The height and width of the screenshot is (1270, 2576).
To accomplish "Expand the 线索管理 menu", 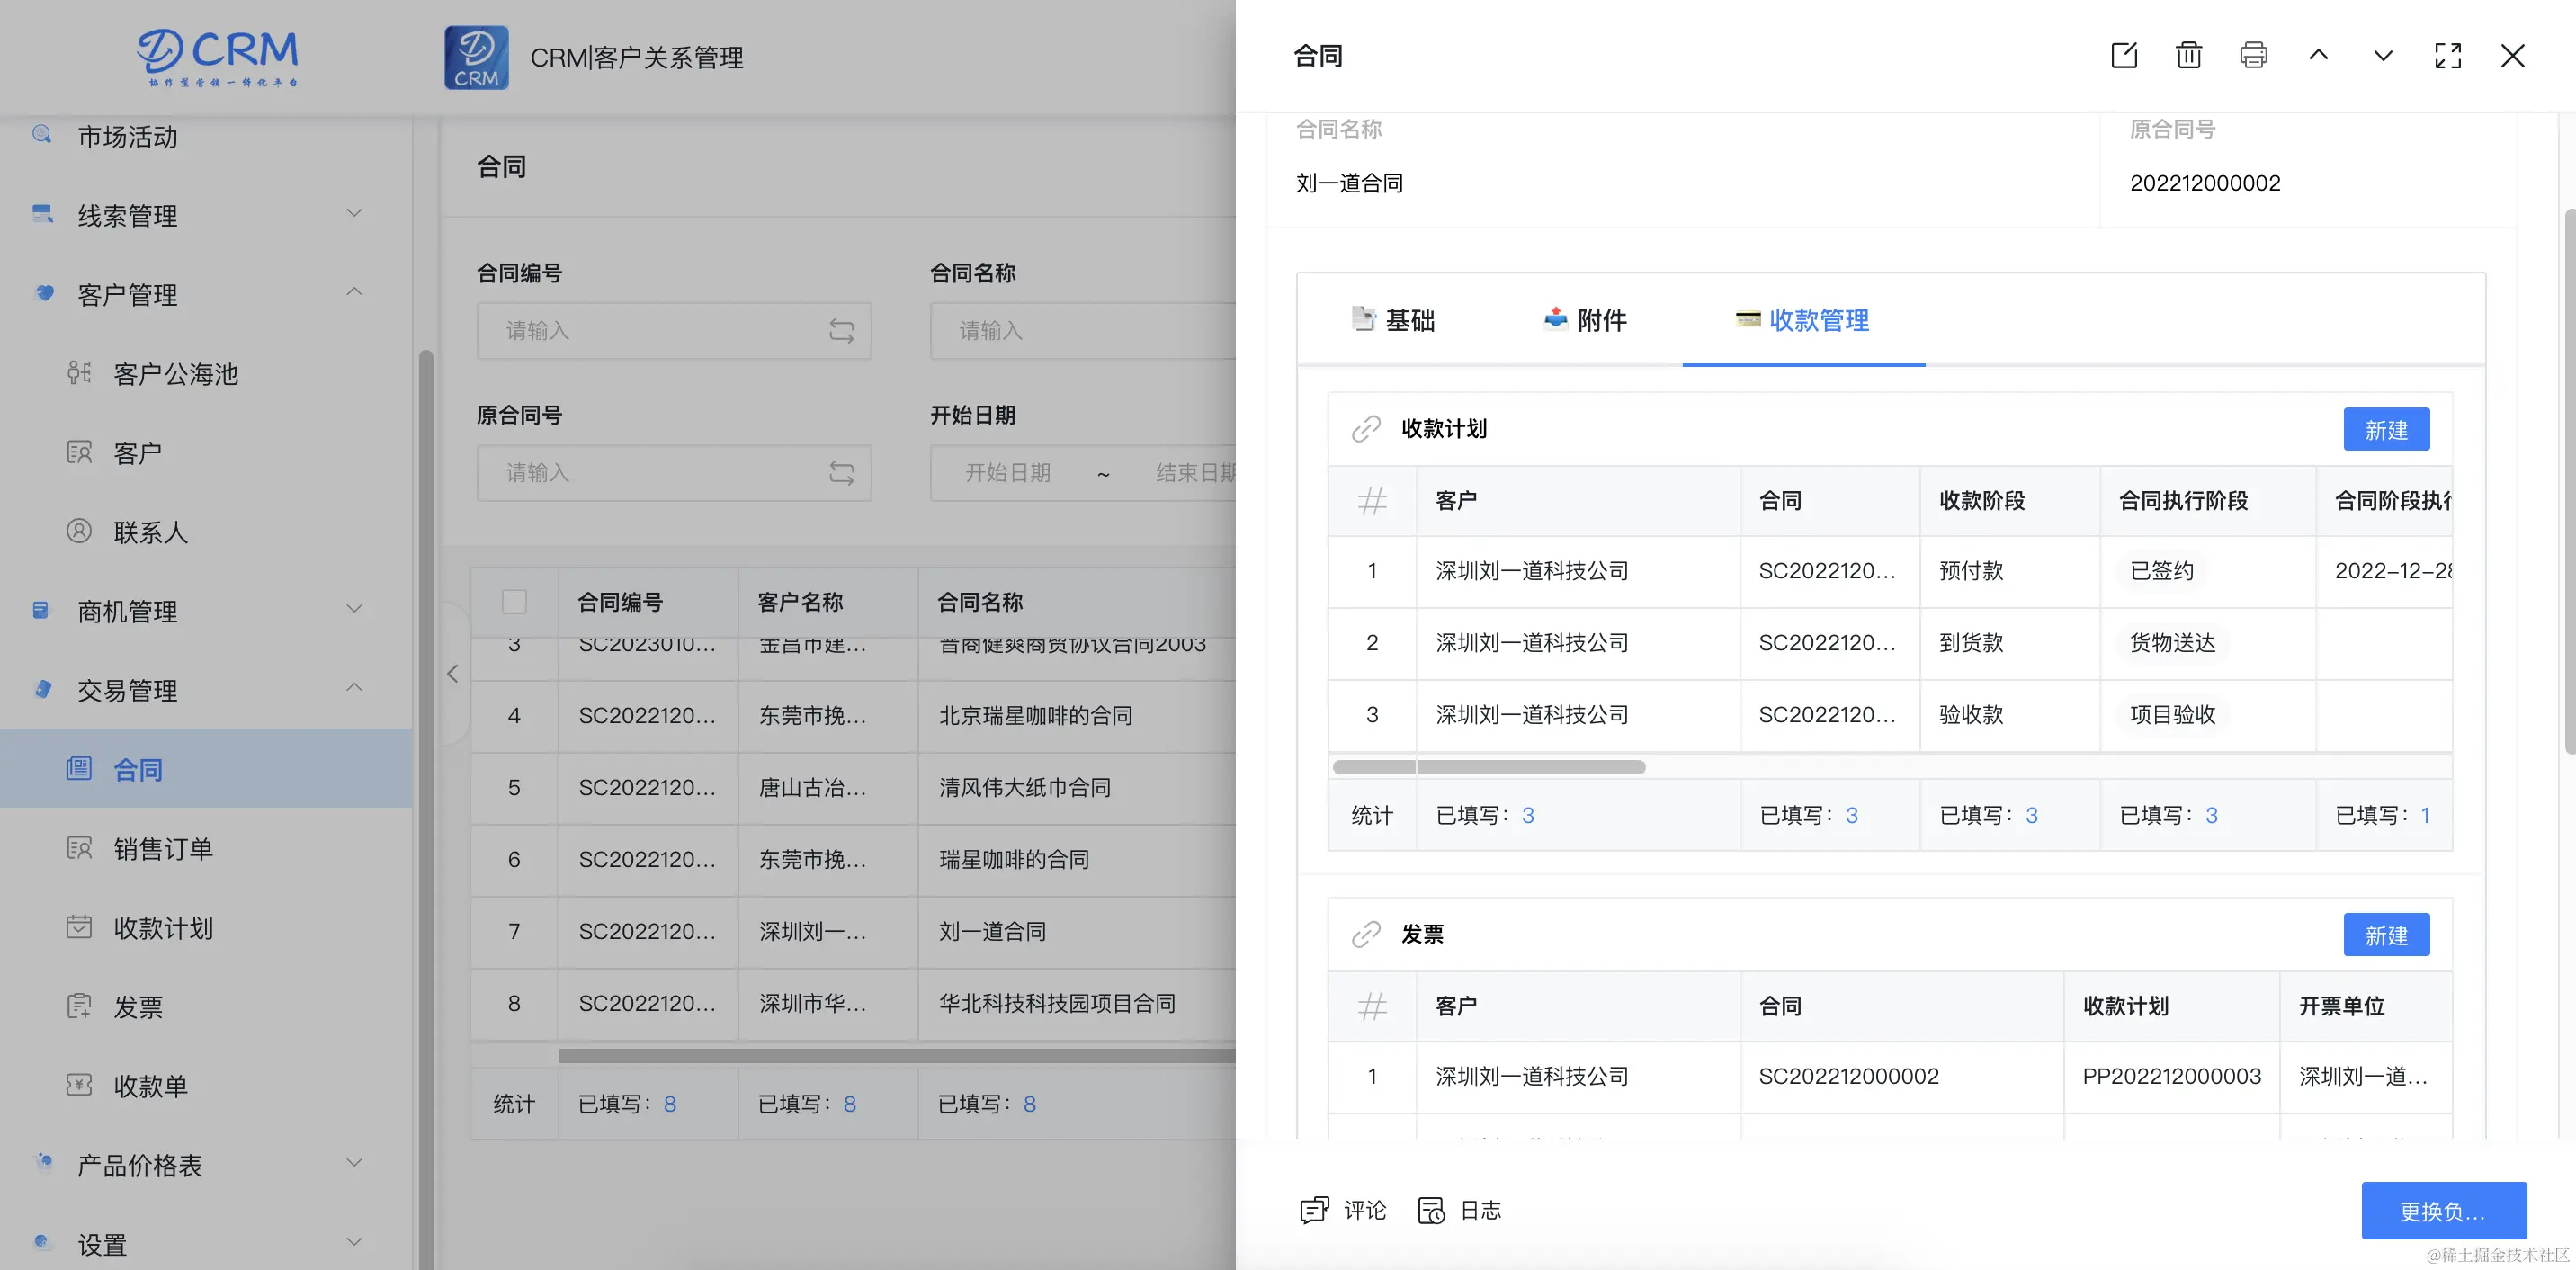I will 354,214.
